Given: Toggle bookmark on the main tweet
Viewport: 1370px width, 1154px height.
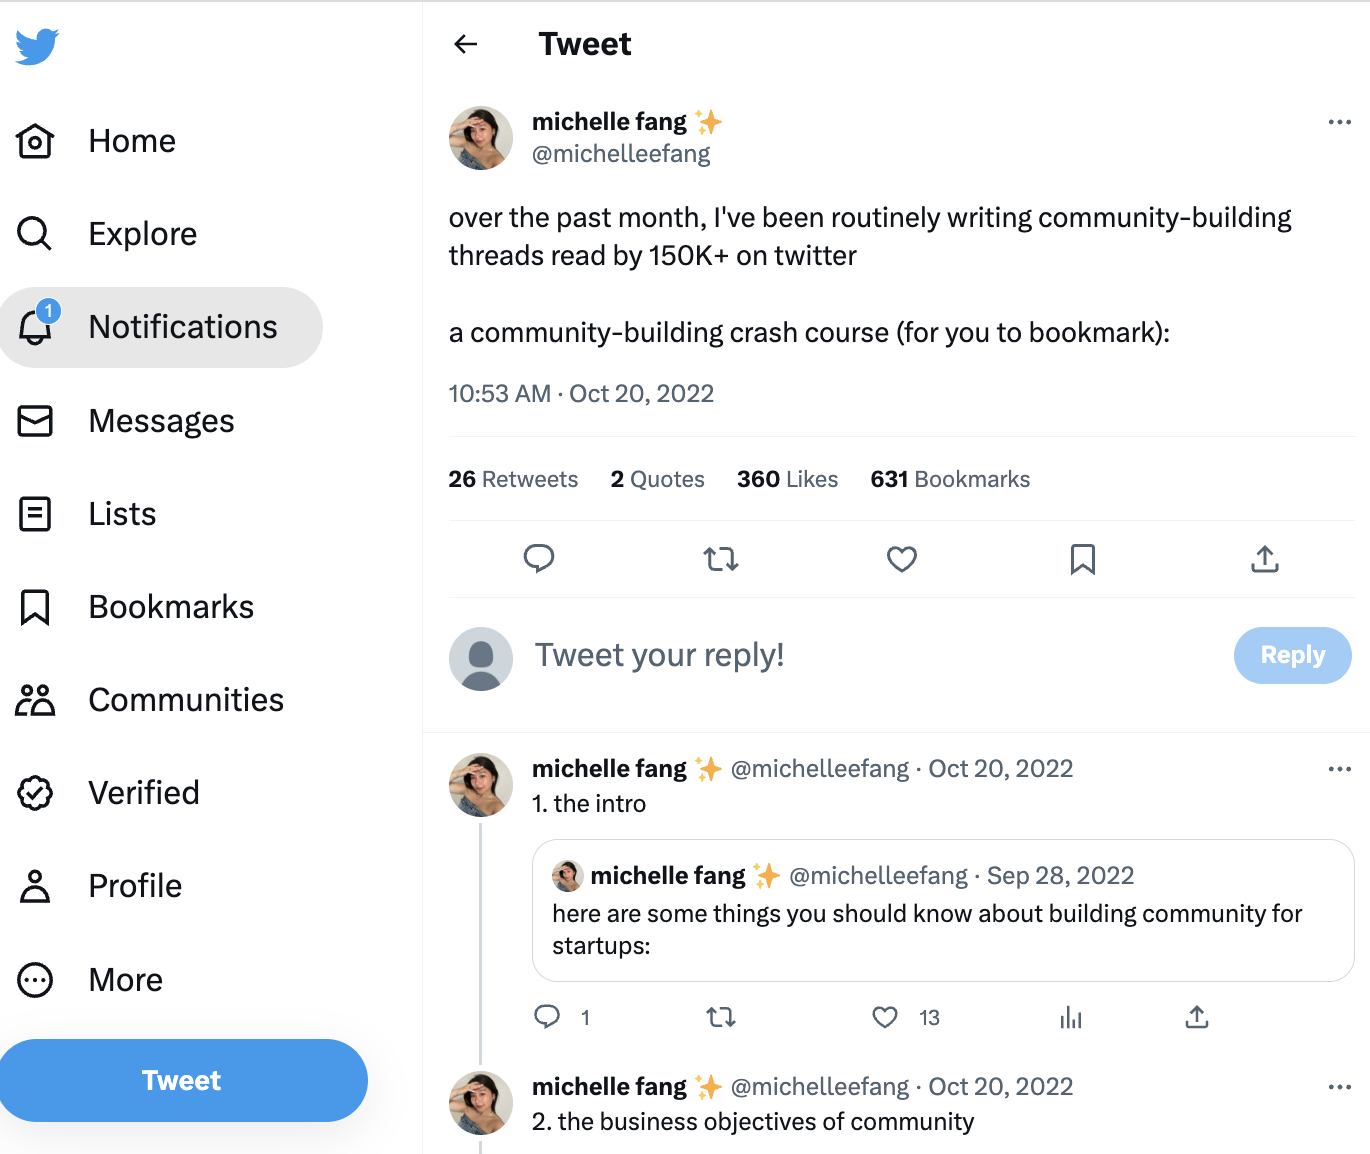Looking at the screenshot, I should pos(1083,558).
